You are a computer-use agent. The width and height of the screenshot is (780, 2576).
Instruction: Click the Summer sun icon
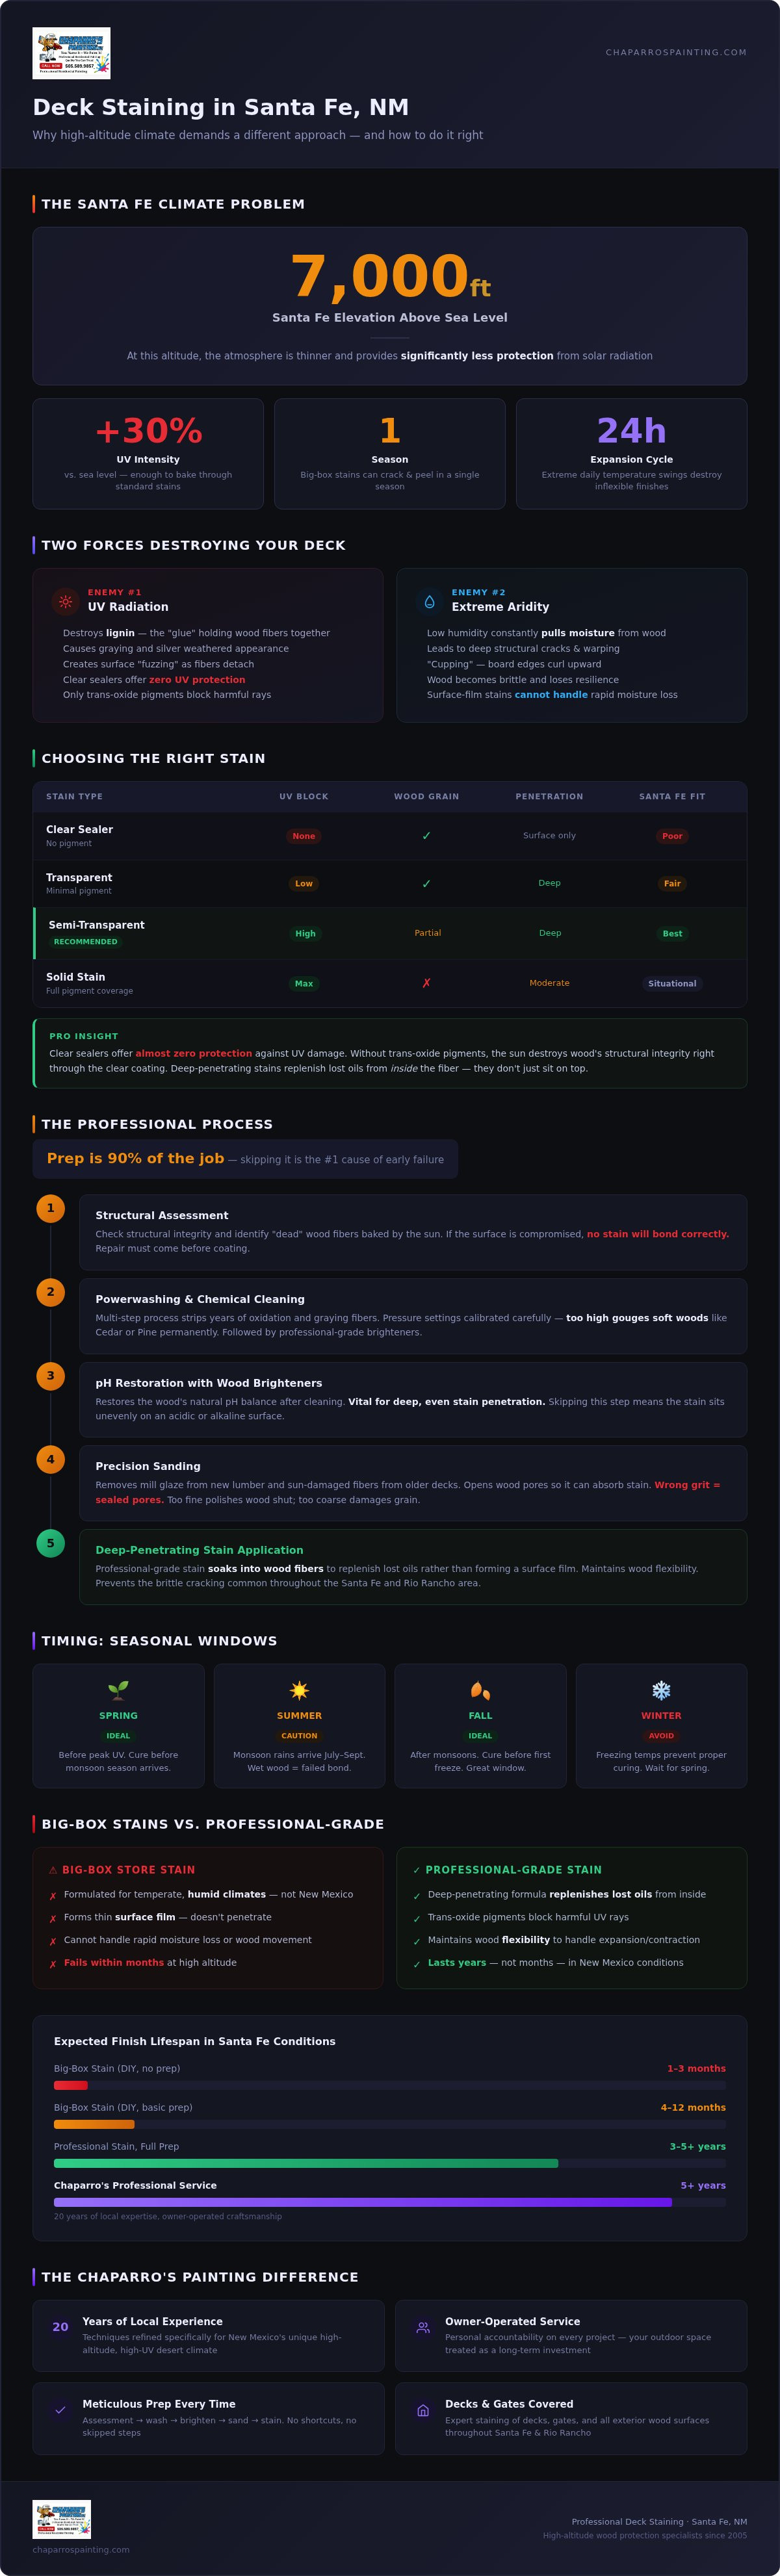coord(299,1690)
